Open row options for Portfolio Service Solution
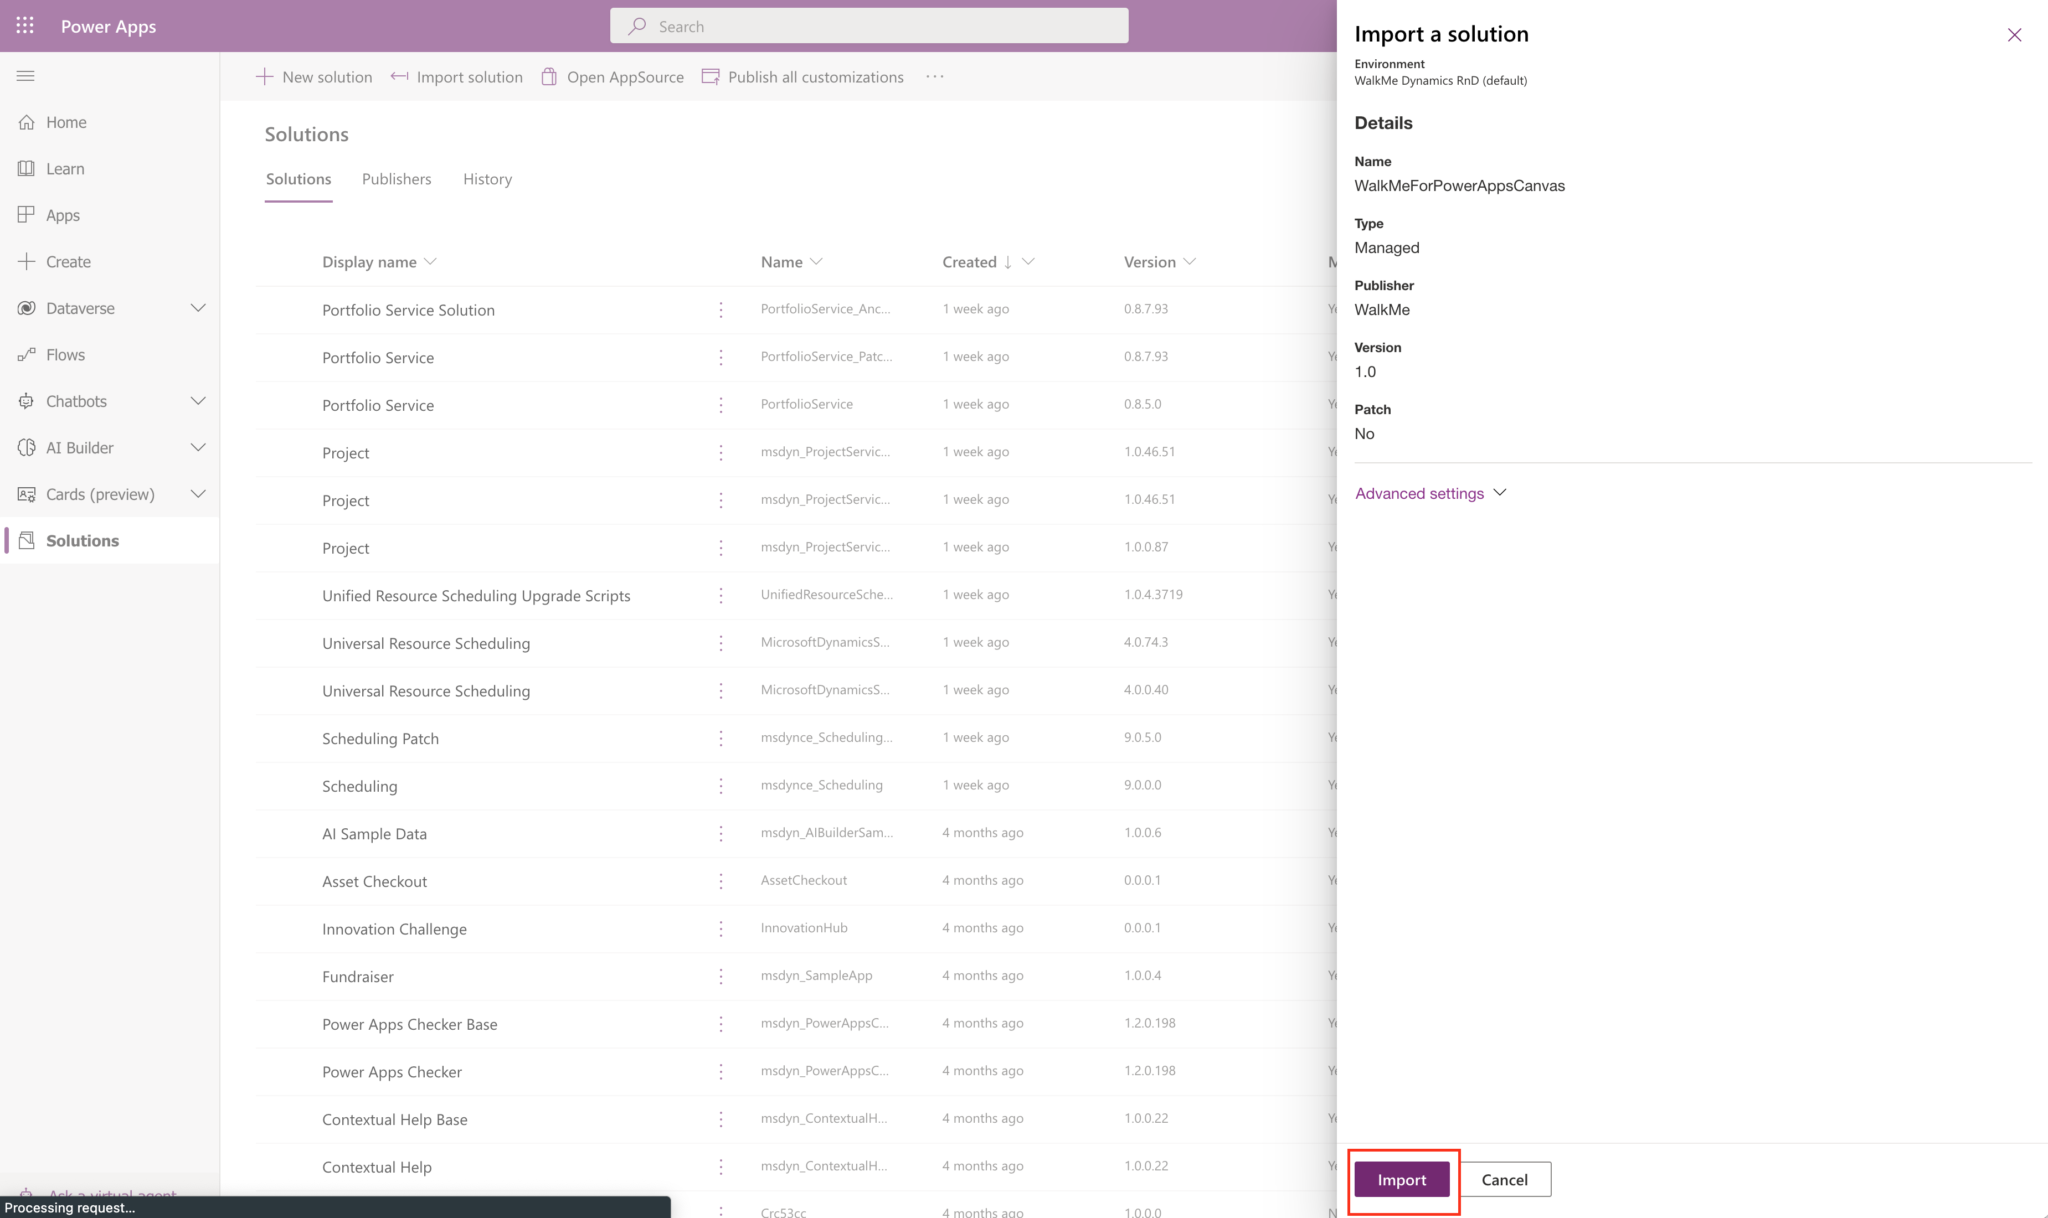Screen dimensions: 2048x1218 pos(721,310)
